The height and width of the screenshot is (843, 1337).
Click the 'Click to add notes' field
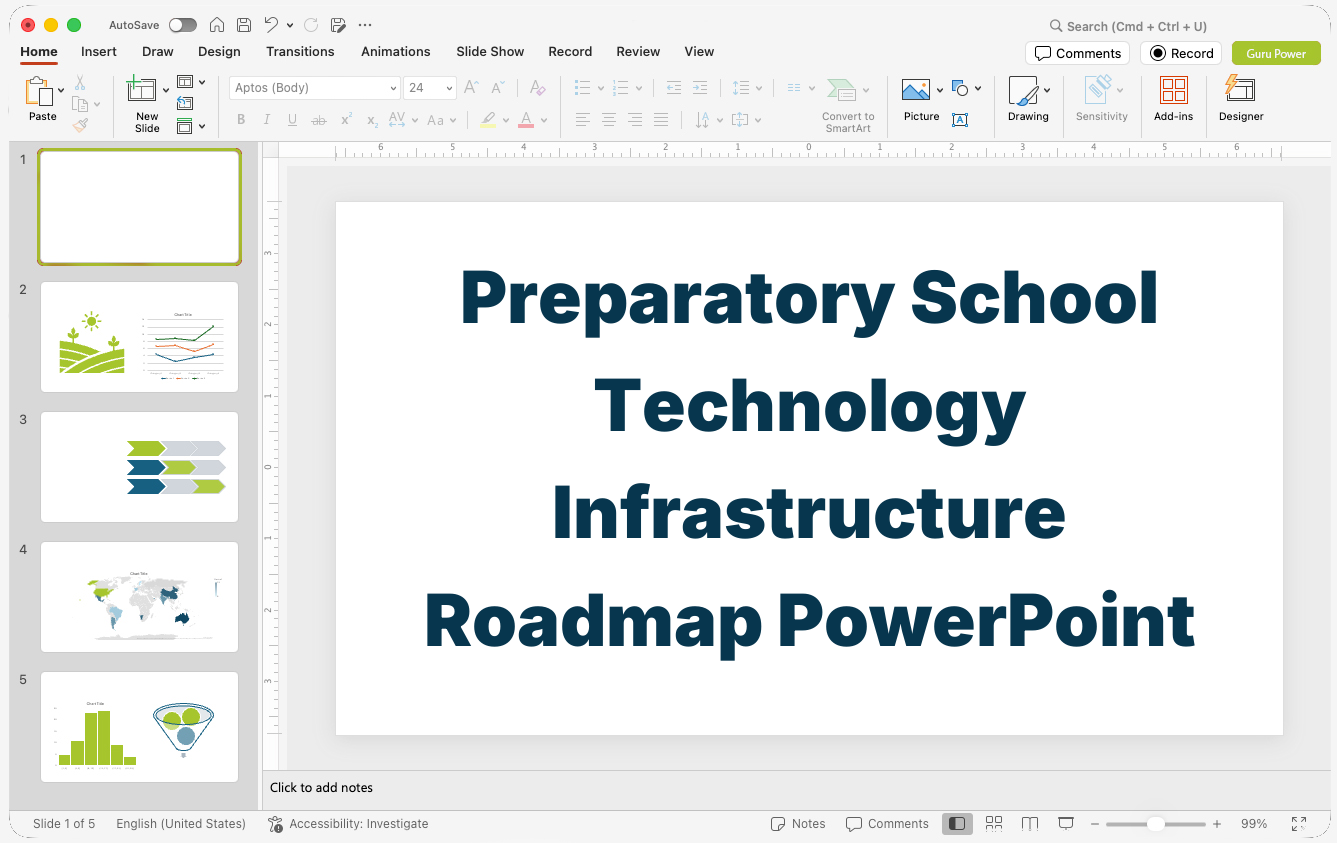(796, 788)
